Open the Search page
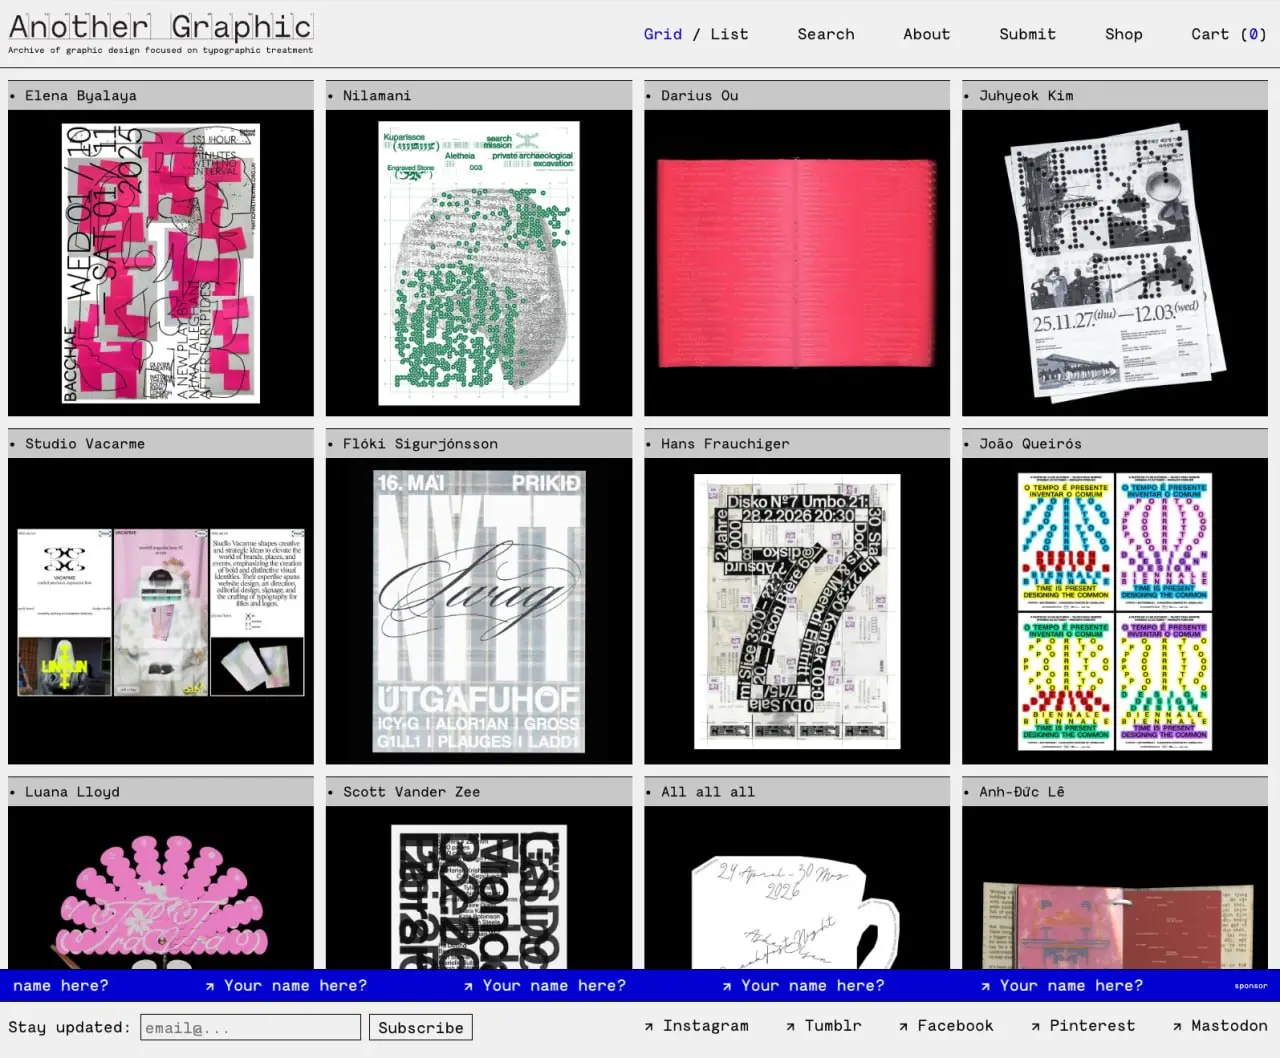The width and height of the screenshot is (1280, 1058). tap(826, 34)
